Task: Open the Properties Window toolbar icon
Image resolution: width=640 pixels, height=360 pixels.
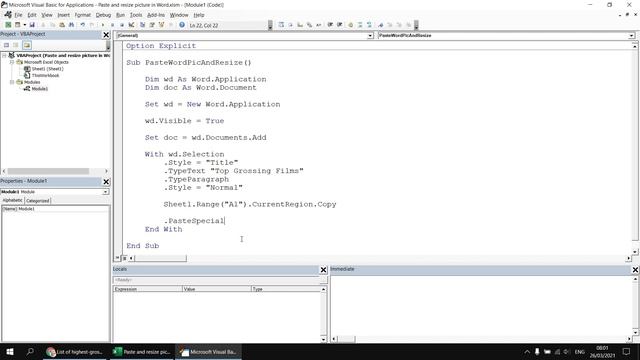Action: (x=152, y=25)
